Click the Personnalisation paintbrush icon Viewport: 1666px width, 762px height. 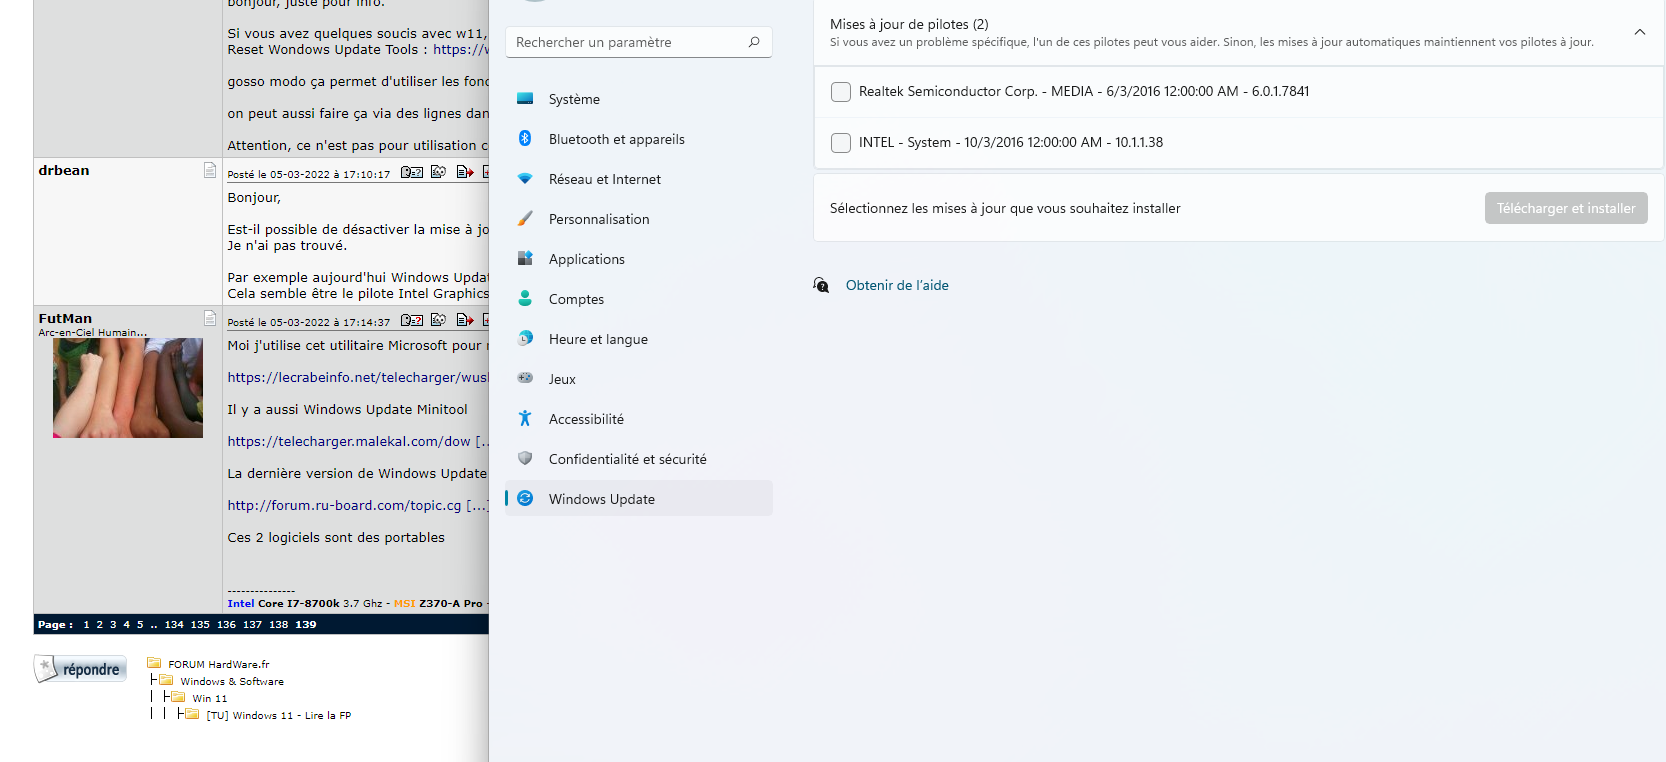(x=525, y=219)
